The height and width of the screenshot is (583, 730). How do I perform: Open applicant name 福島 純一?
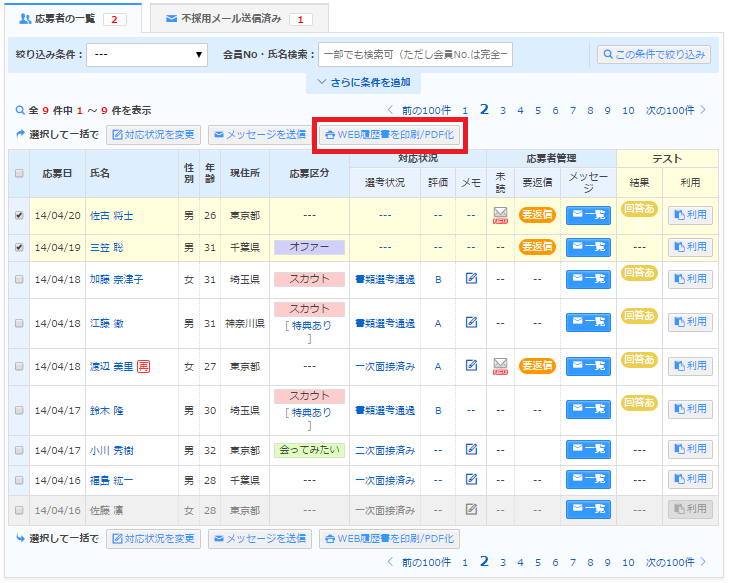[x=111, y=480]
